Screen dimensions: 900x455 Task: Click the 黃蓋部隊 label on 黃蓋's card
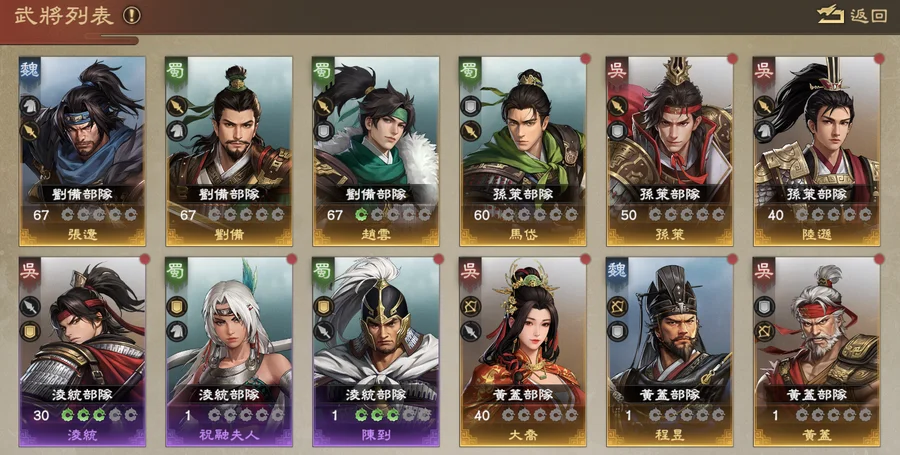tap(817, 395)
